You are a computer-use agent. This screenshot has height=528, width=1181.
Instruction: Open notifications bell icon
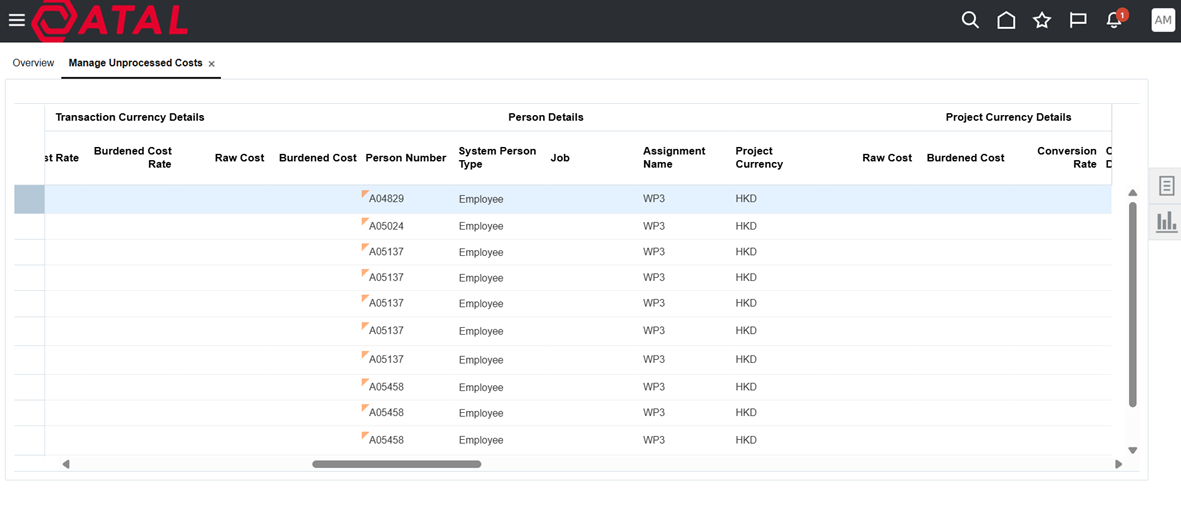click(x=1114, y=20)
